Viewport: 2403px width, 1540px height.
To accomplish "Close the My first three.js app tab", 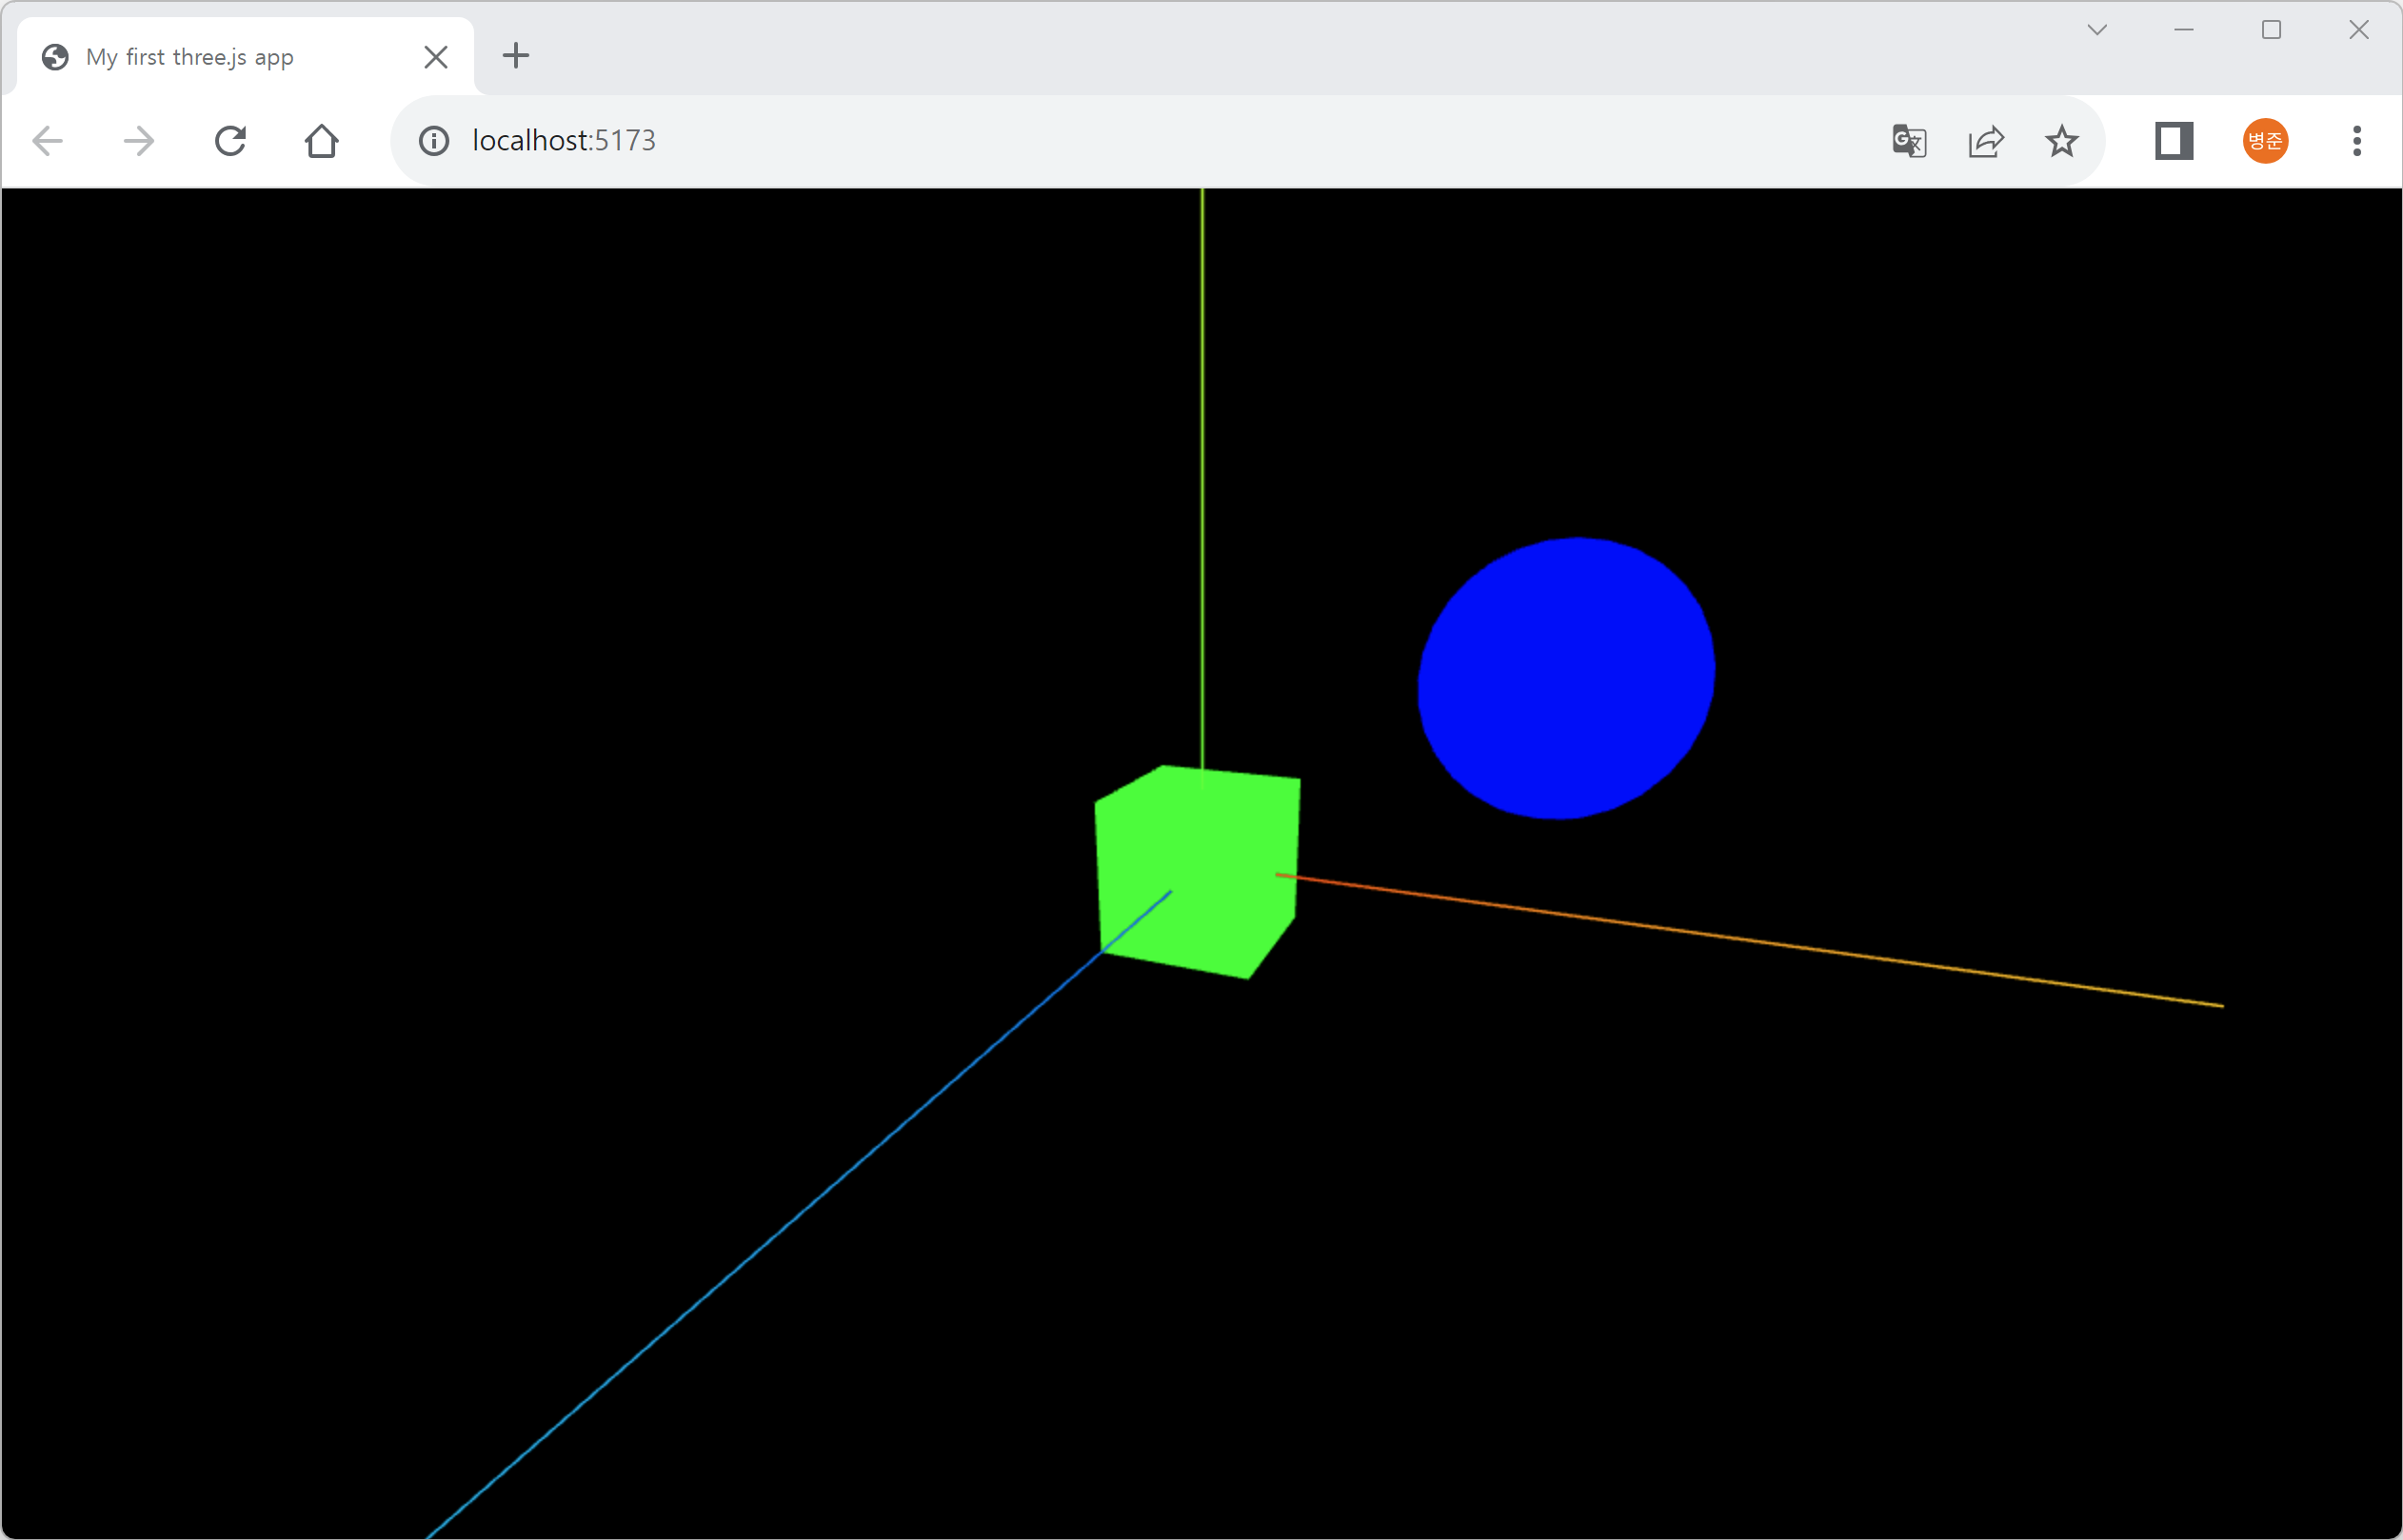I will 436,57.
